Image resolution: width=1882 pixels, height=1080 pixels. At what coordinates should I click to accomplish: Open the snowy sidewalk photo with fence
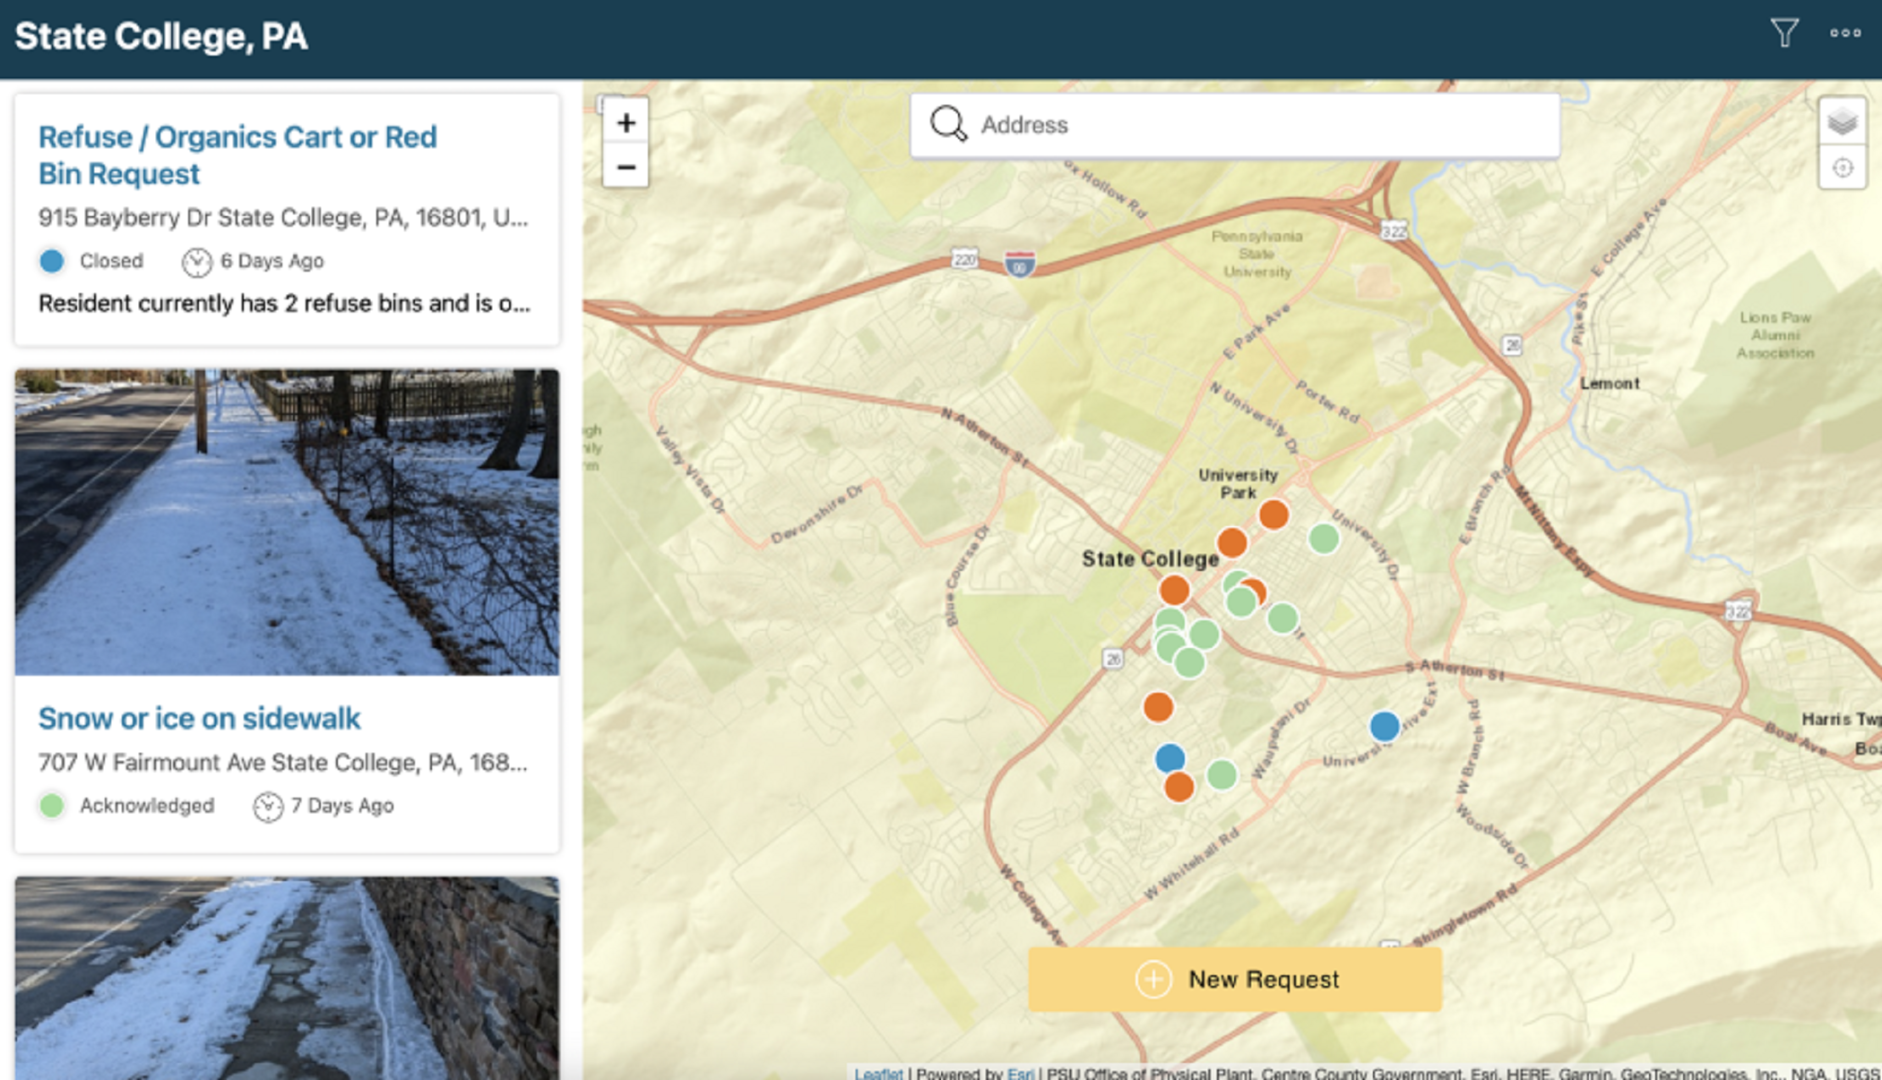pyautogui.click(x=287, y=522)
